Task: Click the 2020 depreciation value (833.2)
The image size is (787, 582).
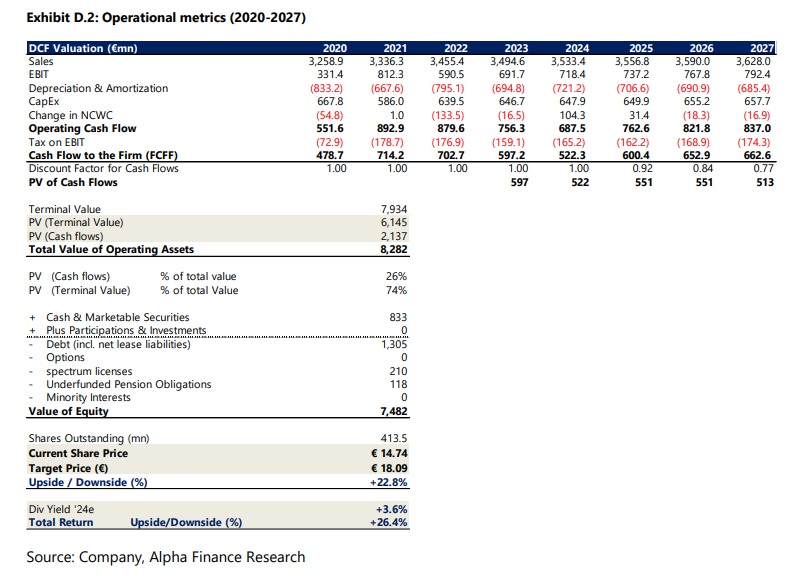Action: [x=326, y=88]
